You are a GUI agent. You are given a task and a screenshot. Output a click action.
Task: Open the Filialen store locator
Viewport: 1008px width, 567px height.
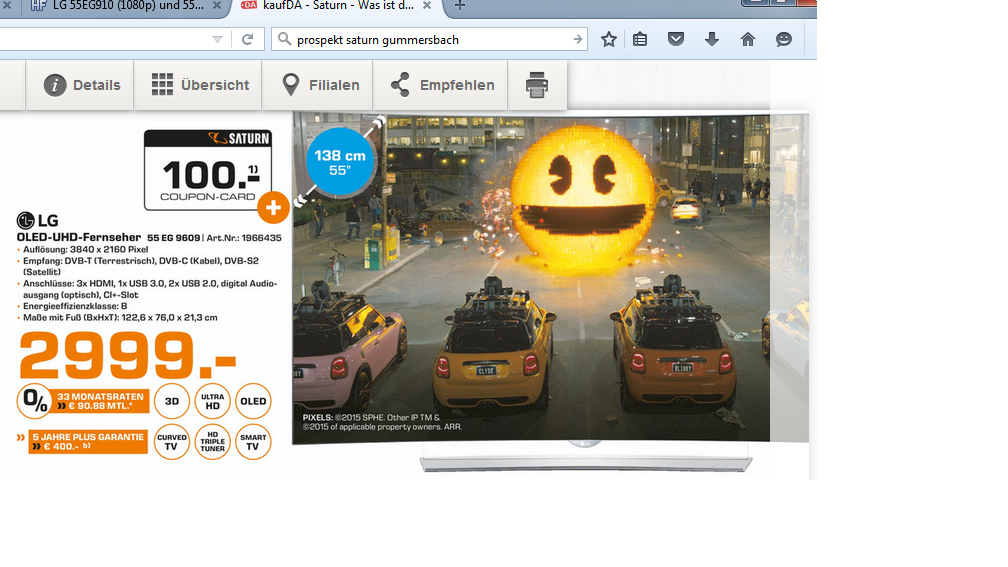click(x=318, y=85)
